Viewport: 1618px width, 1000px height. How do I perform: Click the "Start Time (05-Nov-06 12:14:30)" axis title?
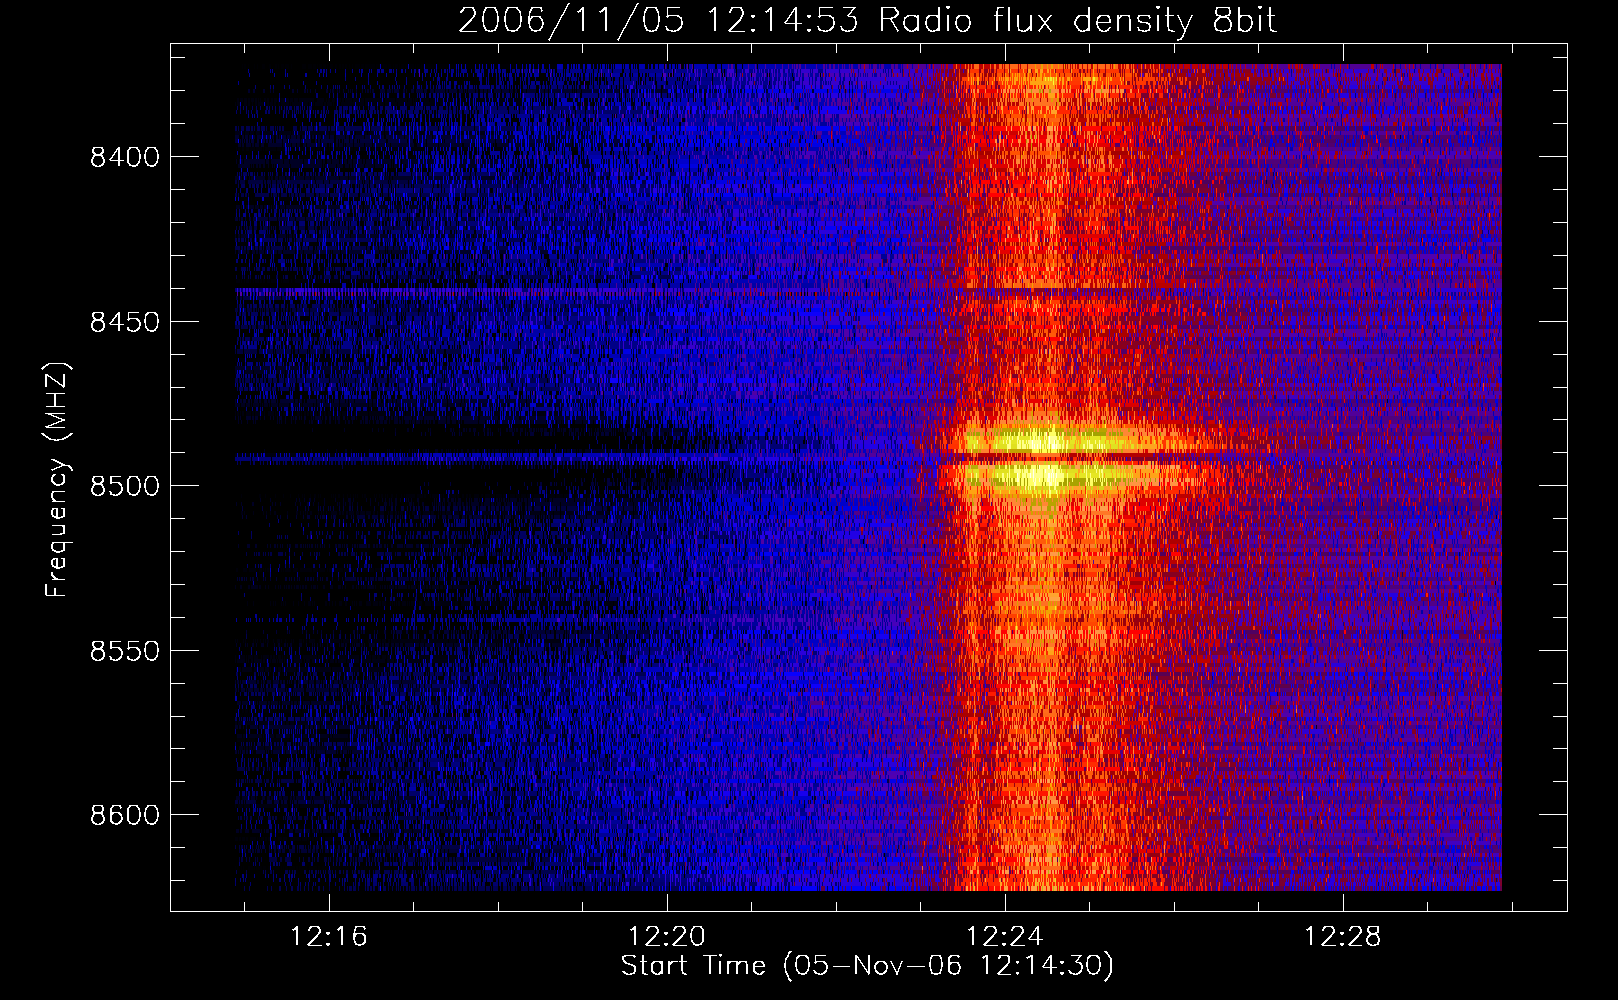click(867, 966)
